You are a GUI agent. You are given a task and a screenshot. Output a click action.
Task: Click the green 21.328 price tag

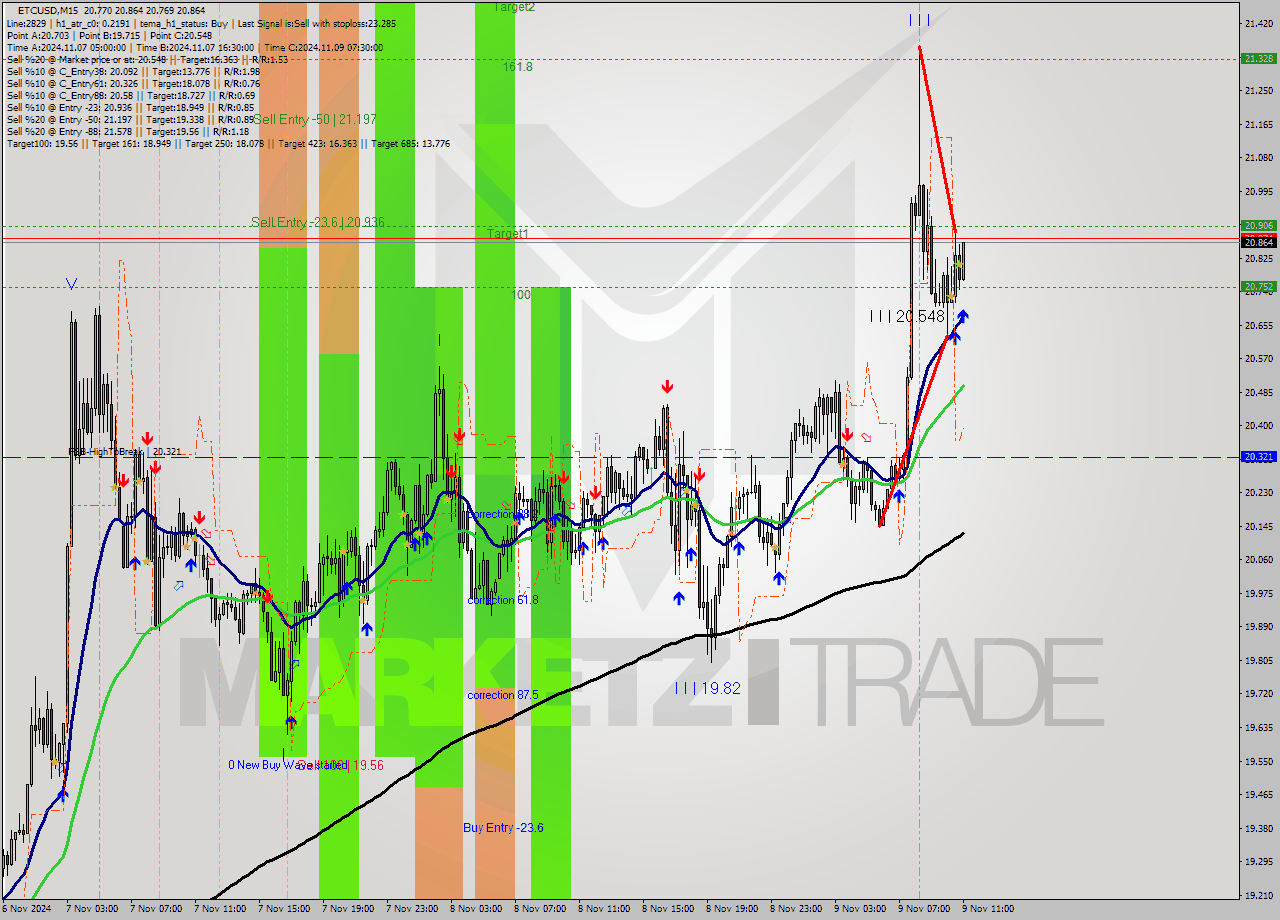click(x=1258, y=59)
